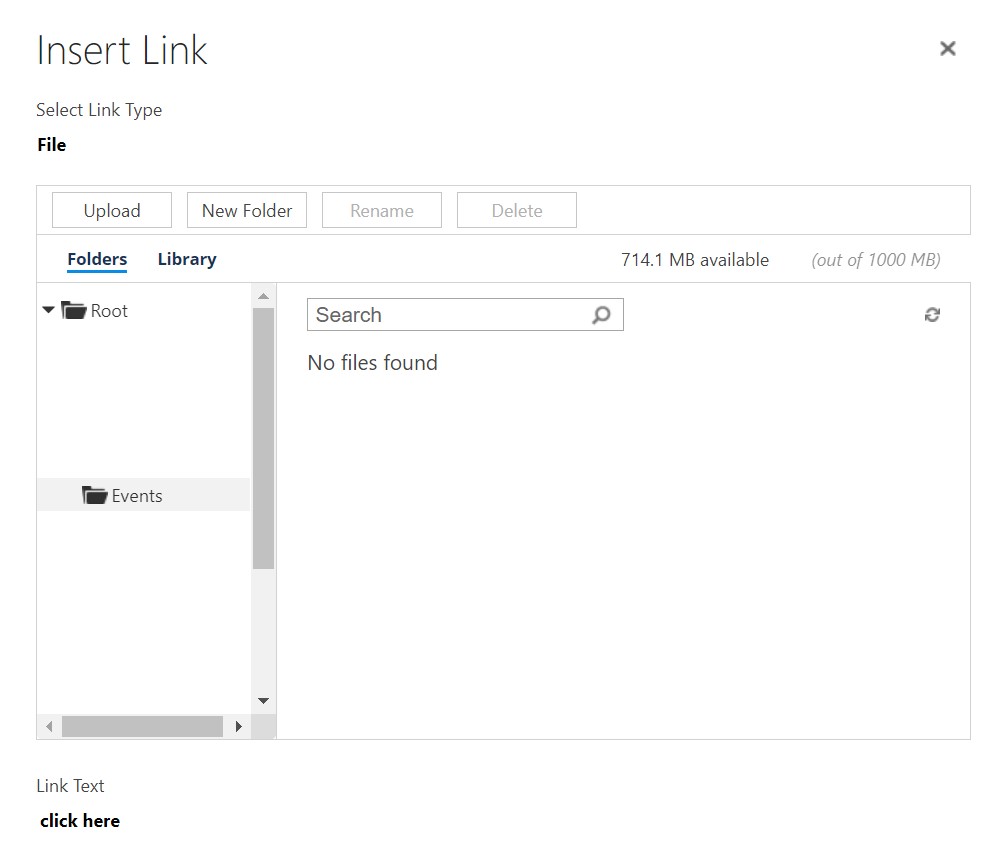Collapse the Root folder tree arrow
Screen dimensions: 1007x848
point(48,310)
